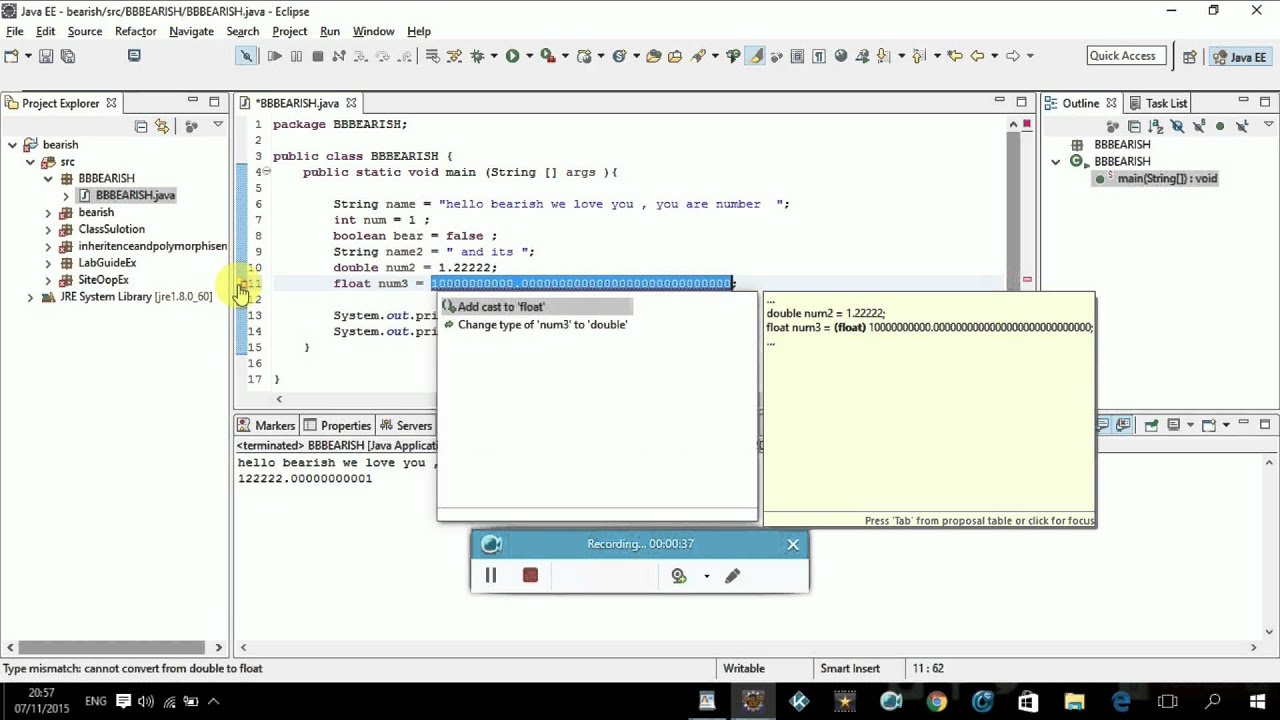
Task: Click the Debug bug icon
Action: [477, 56]
